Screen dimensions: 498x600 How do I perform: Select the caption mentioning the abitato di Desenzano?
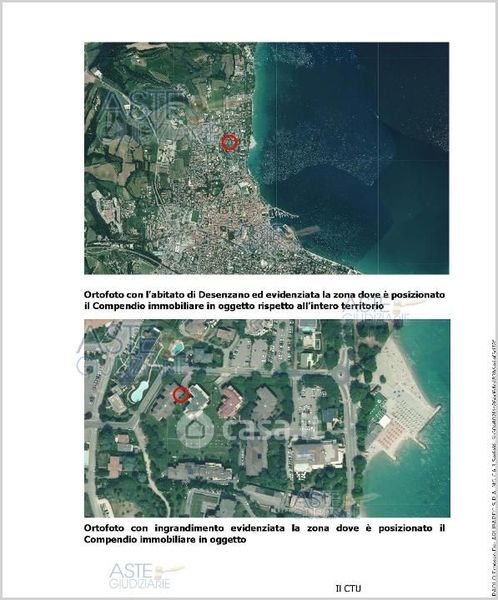click(x=265, y=300)
